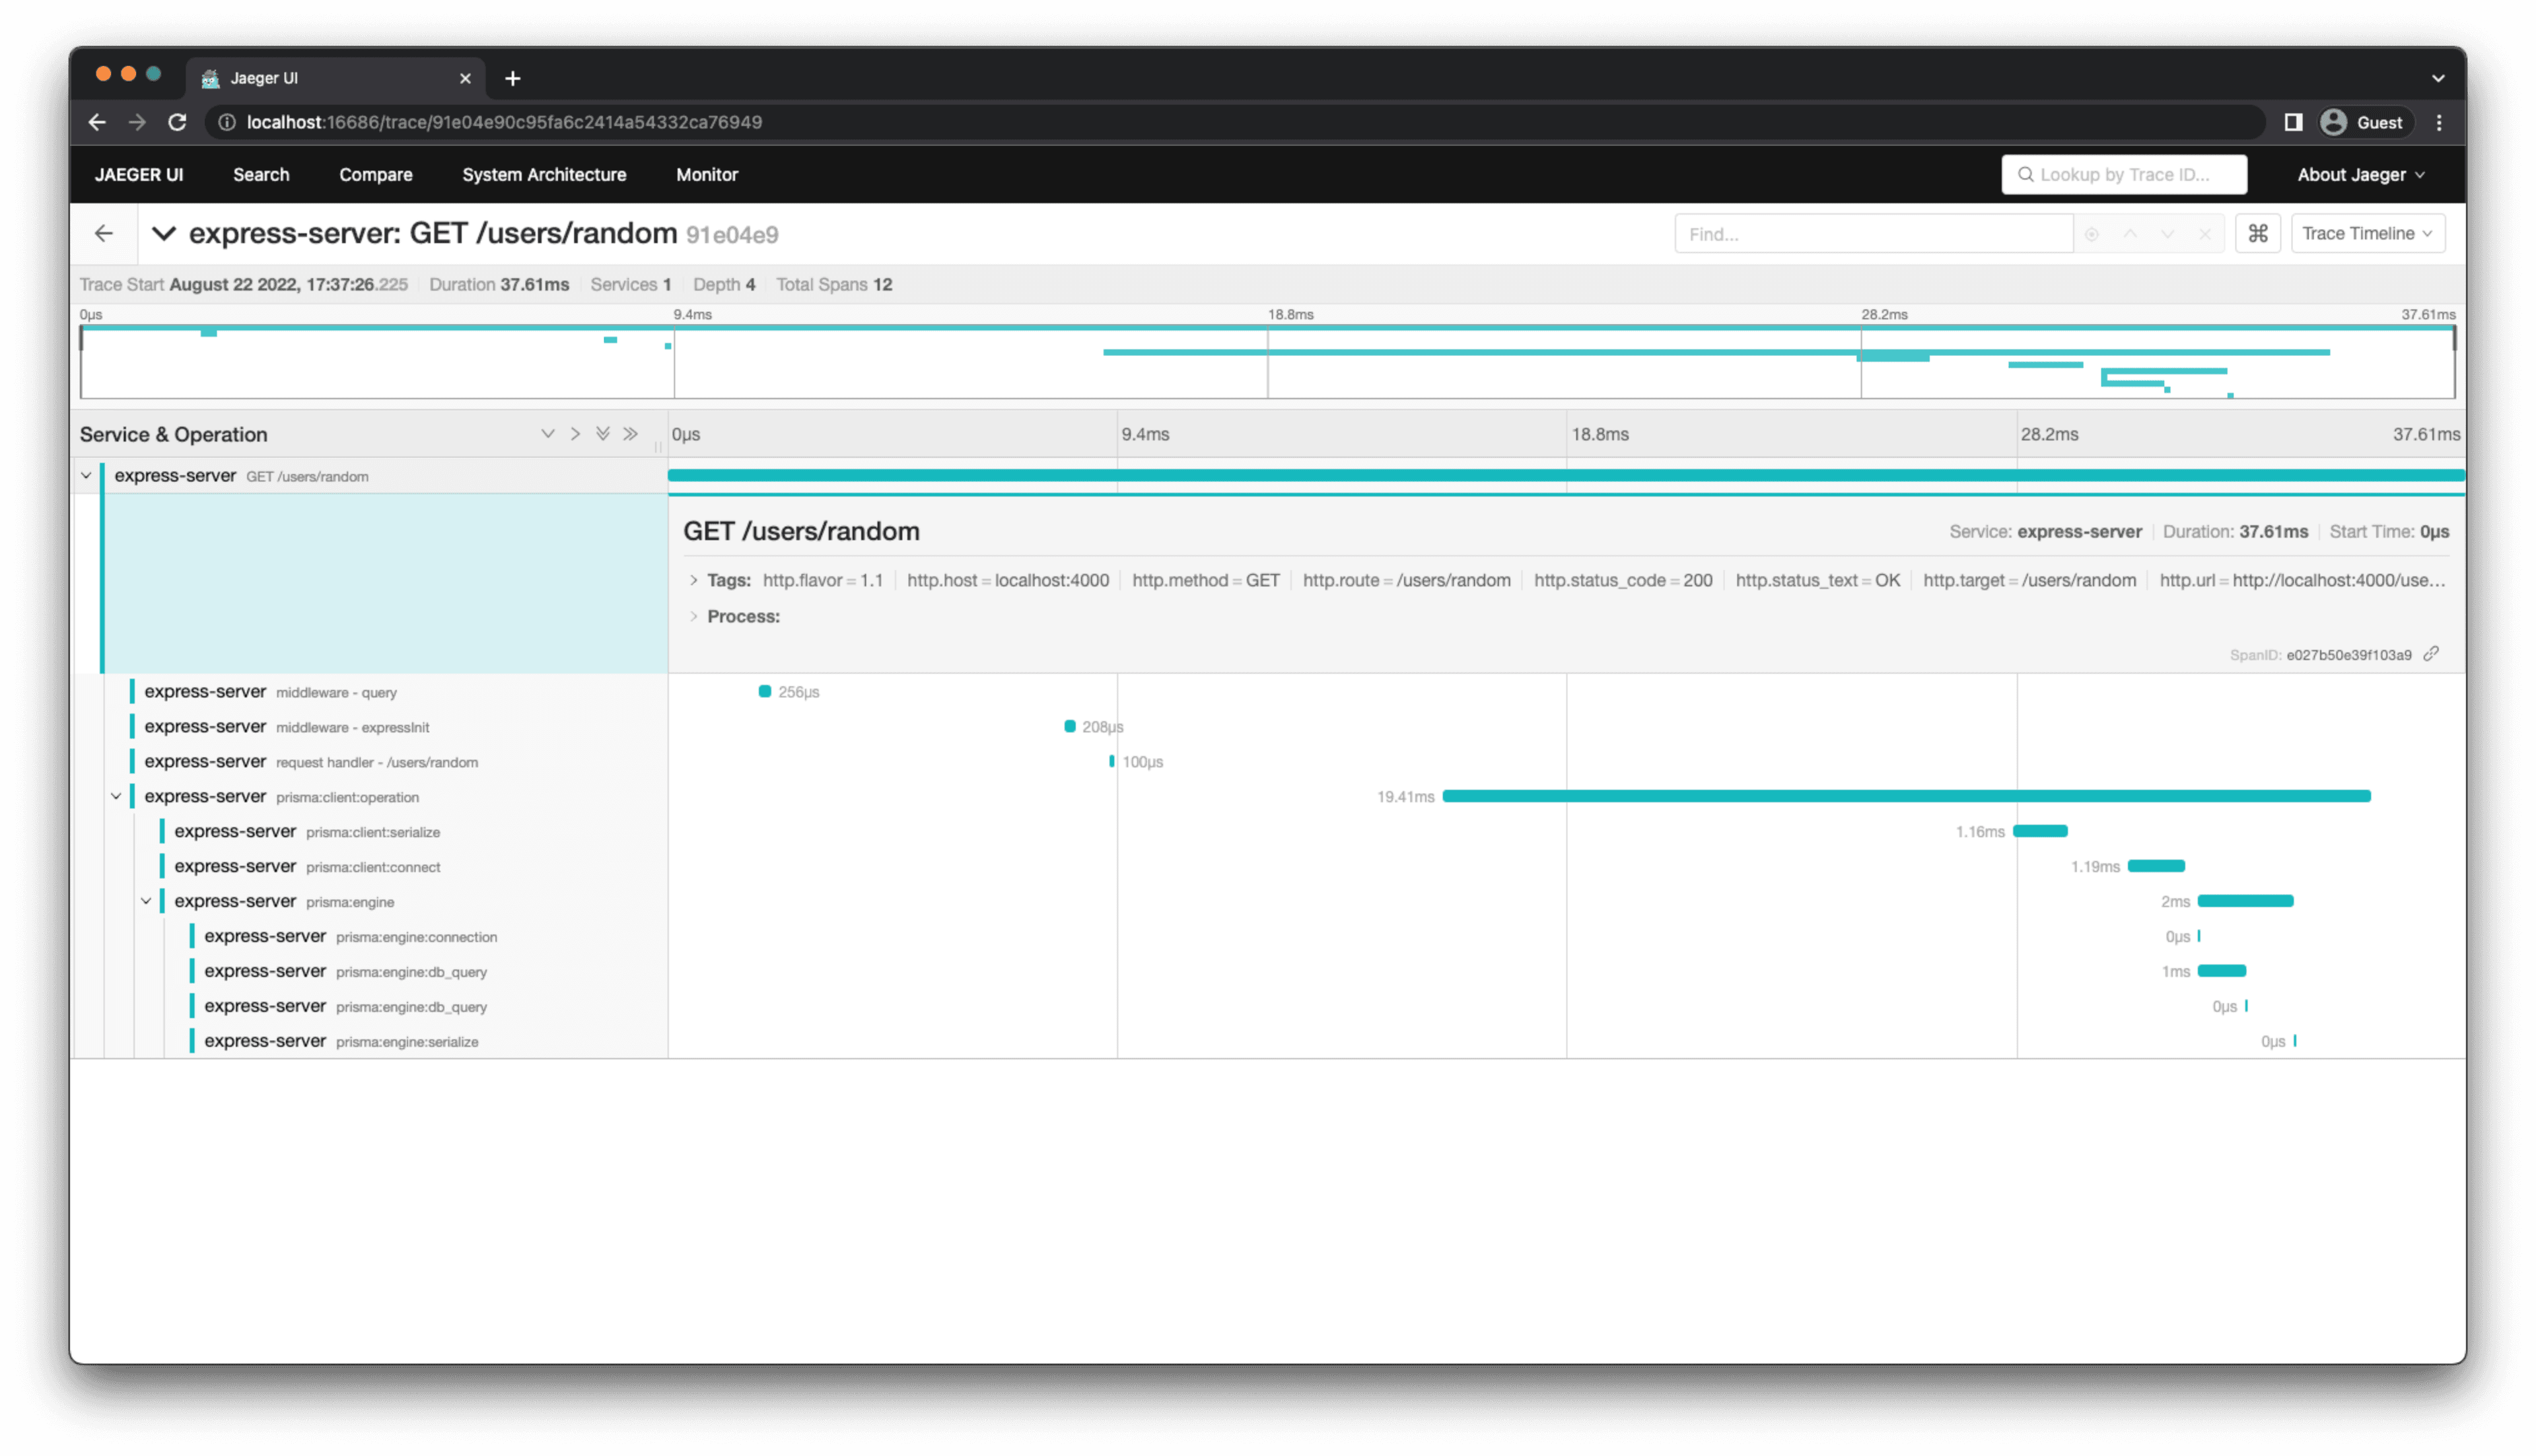
Task: Select the previous match up arrow in Find bar
Action: (x=2131, y=233)
